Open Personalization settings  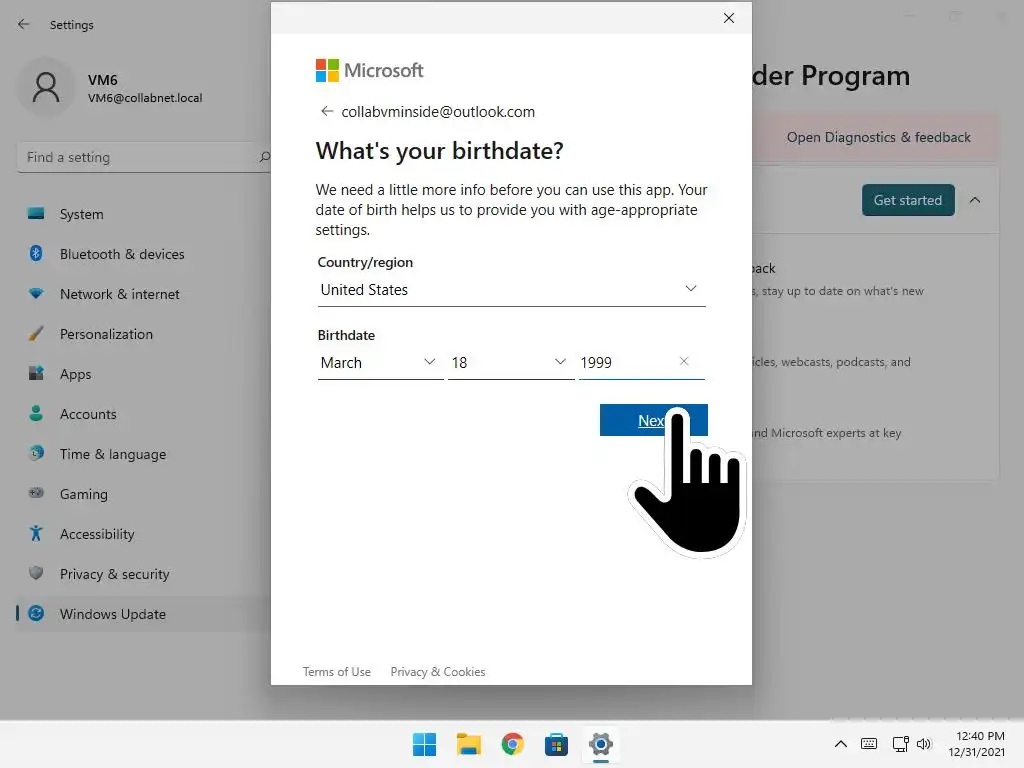click(x=144, y=334)
